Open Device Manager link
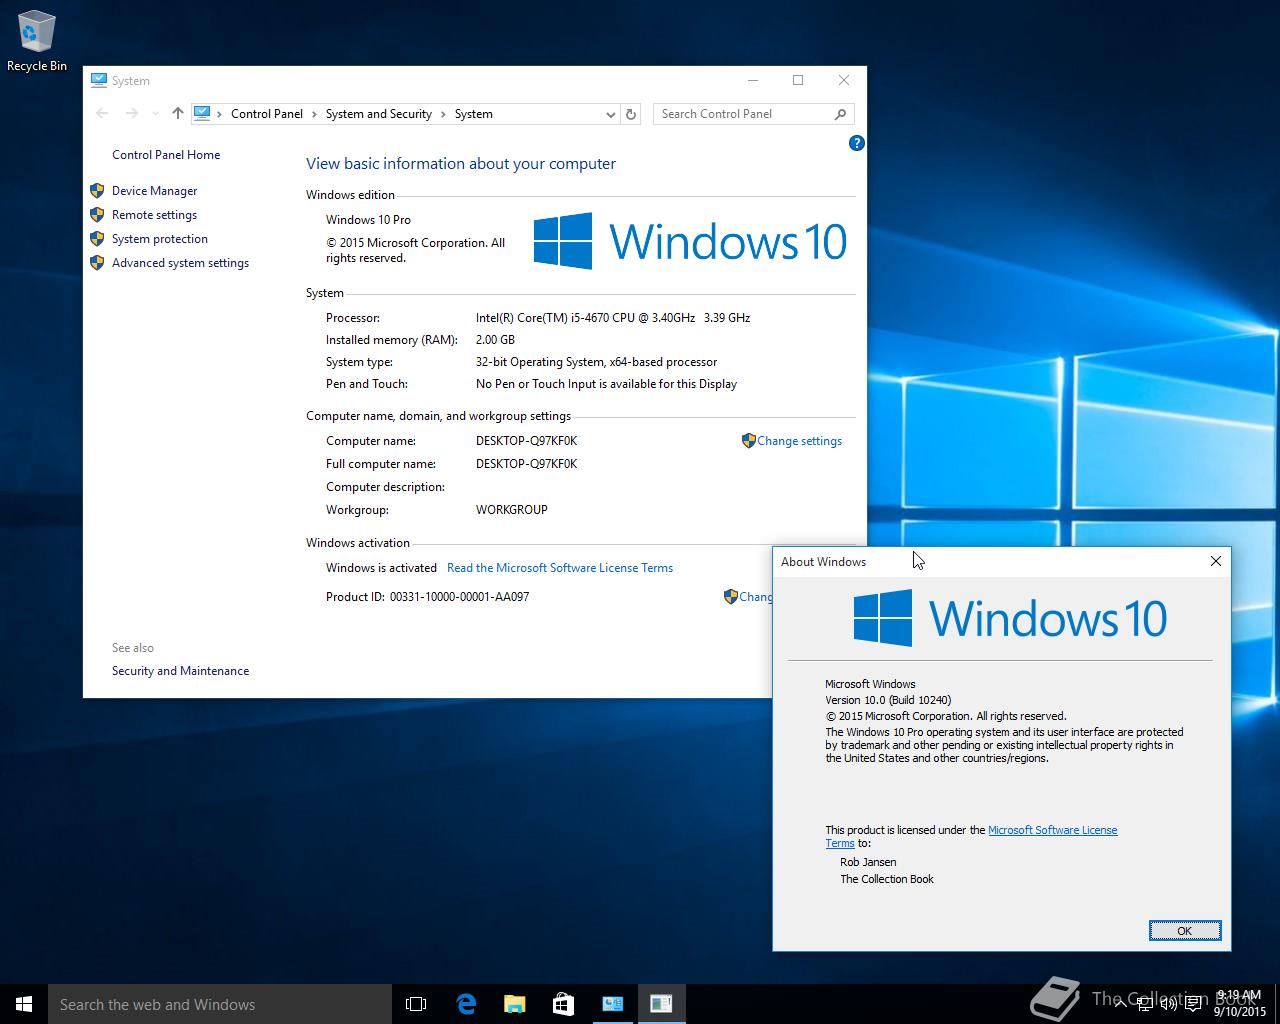This screenshot has height=1024, width=1280. [154, 191]
